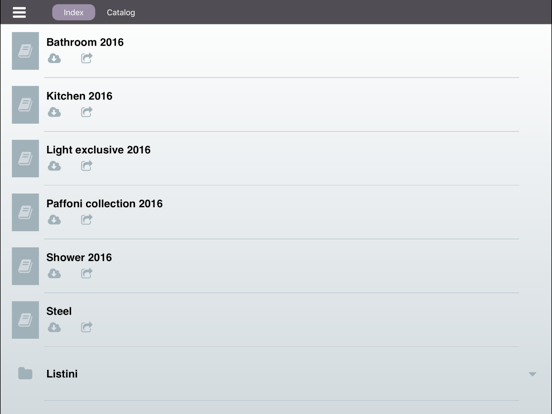Share the Paffoni collection 2016 catalog
Image resolution: width=552 pixels, height=414 pixels.
pyautogui.click(x=87, y=219)
